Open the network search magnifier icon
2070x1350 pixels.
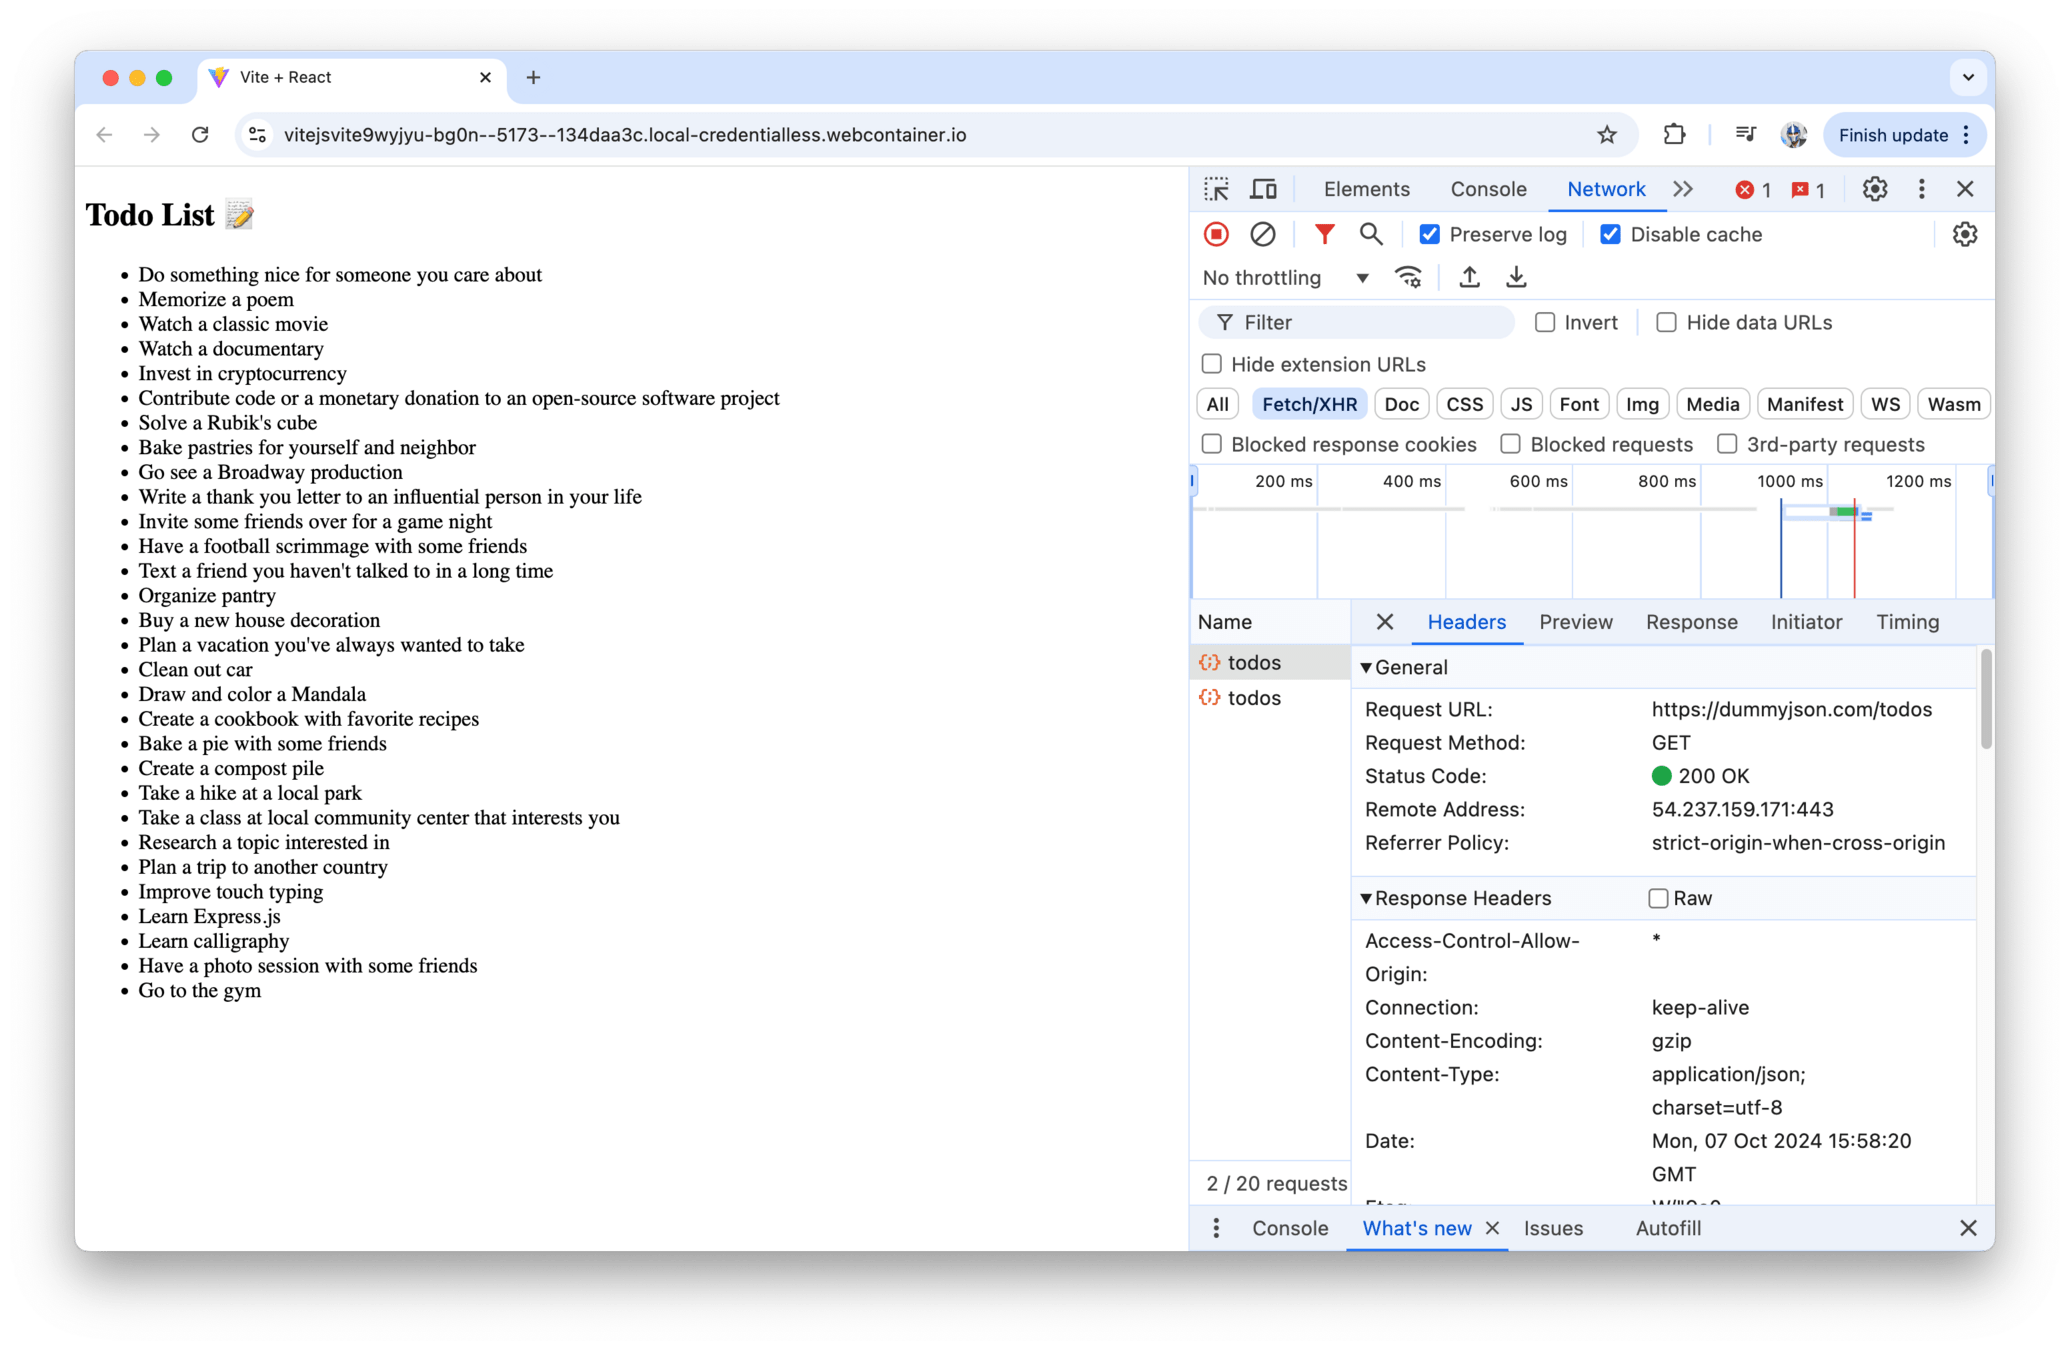(x=1371, y=234)
